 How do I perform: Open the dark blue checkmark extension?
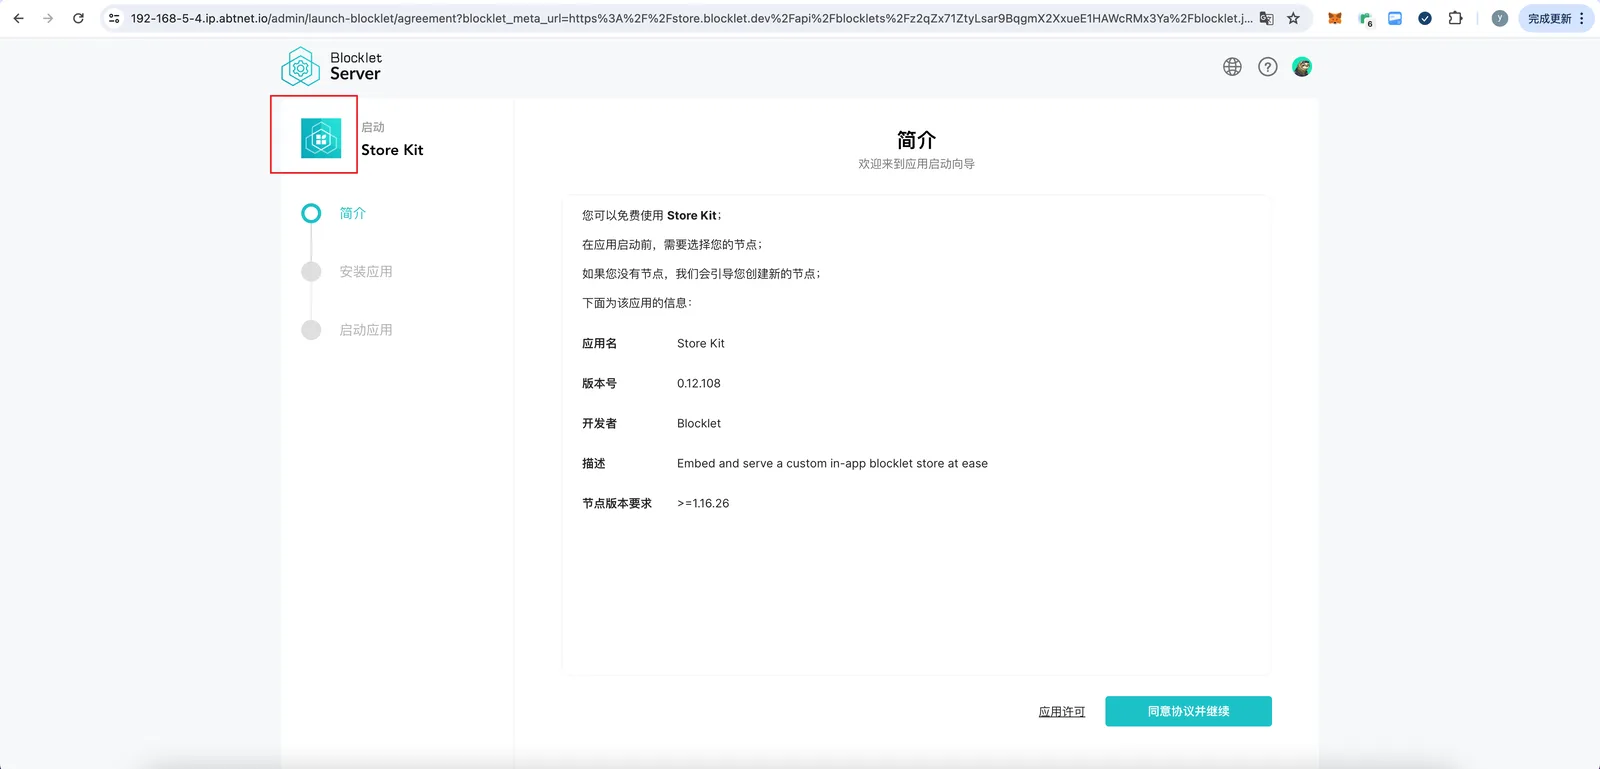(x=1425, y=18)
